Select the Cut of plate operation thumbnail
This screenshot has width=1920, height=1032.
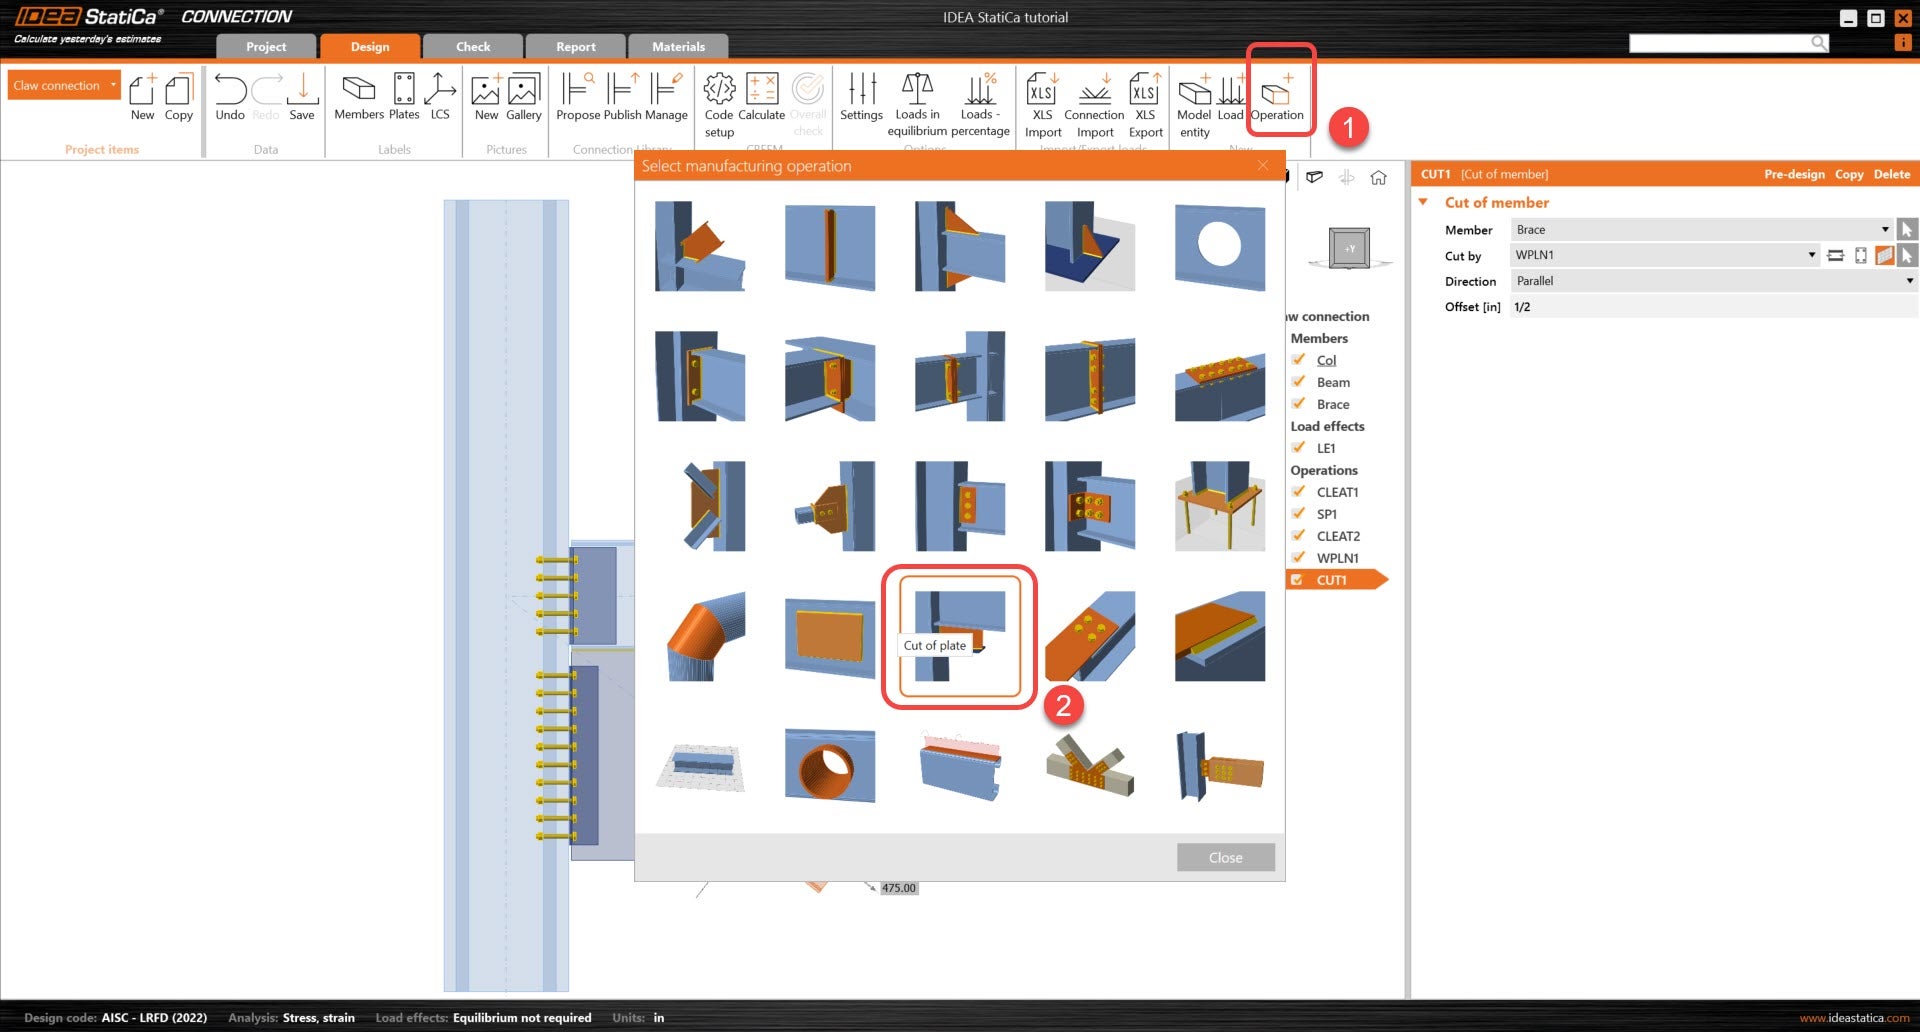[x=959, y=636]
